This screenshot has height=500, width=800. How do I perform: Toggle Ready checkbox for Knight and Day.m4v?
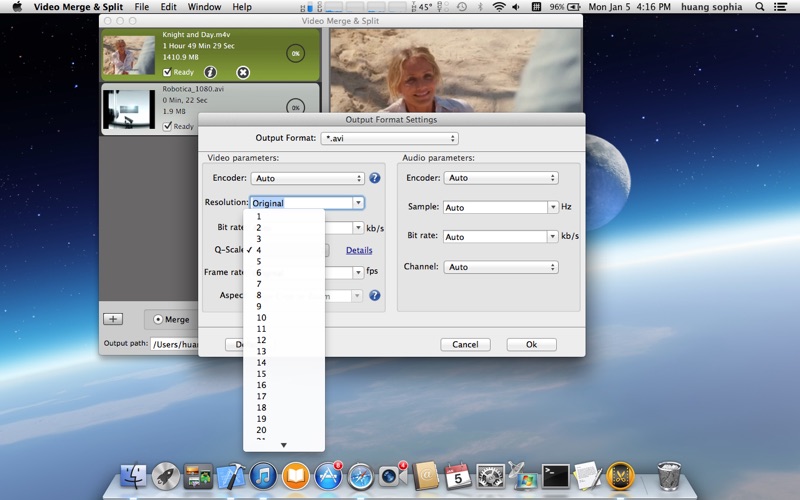point(167,72)
